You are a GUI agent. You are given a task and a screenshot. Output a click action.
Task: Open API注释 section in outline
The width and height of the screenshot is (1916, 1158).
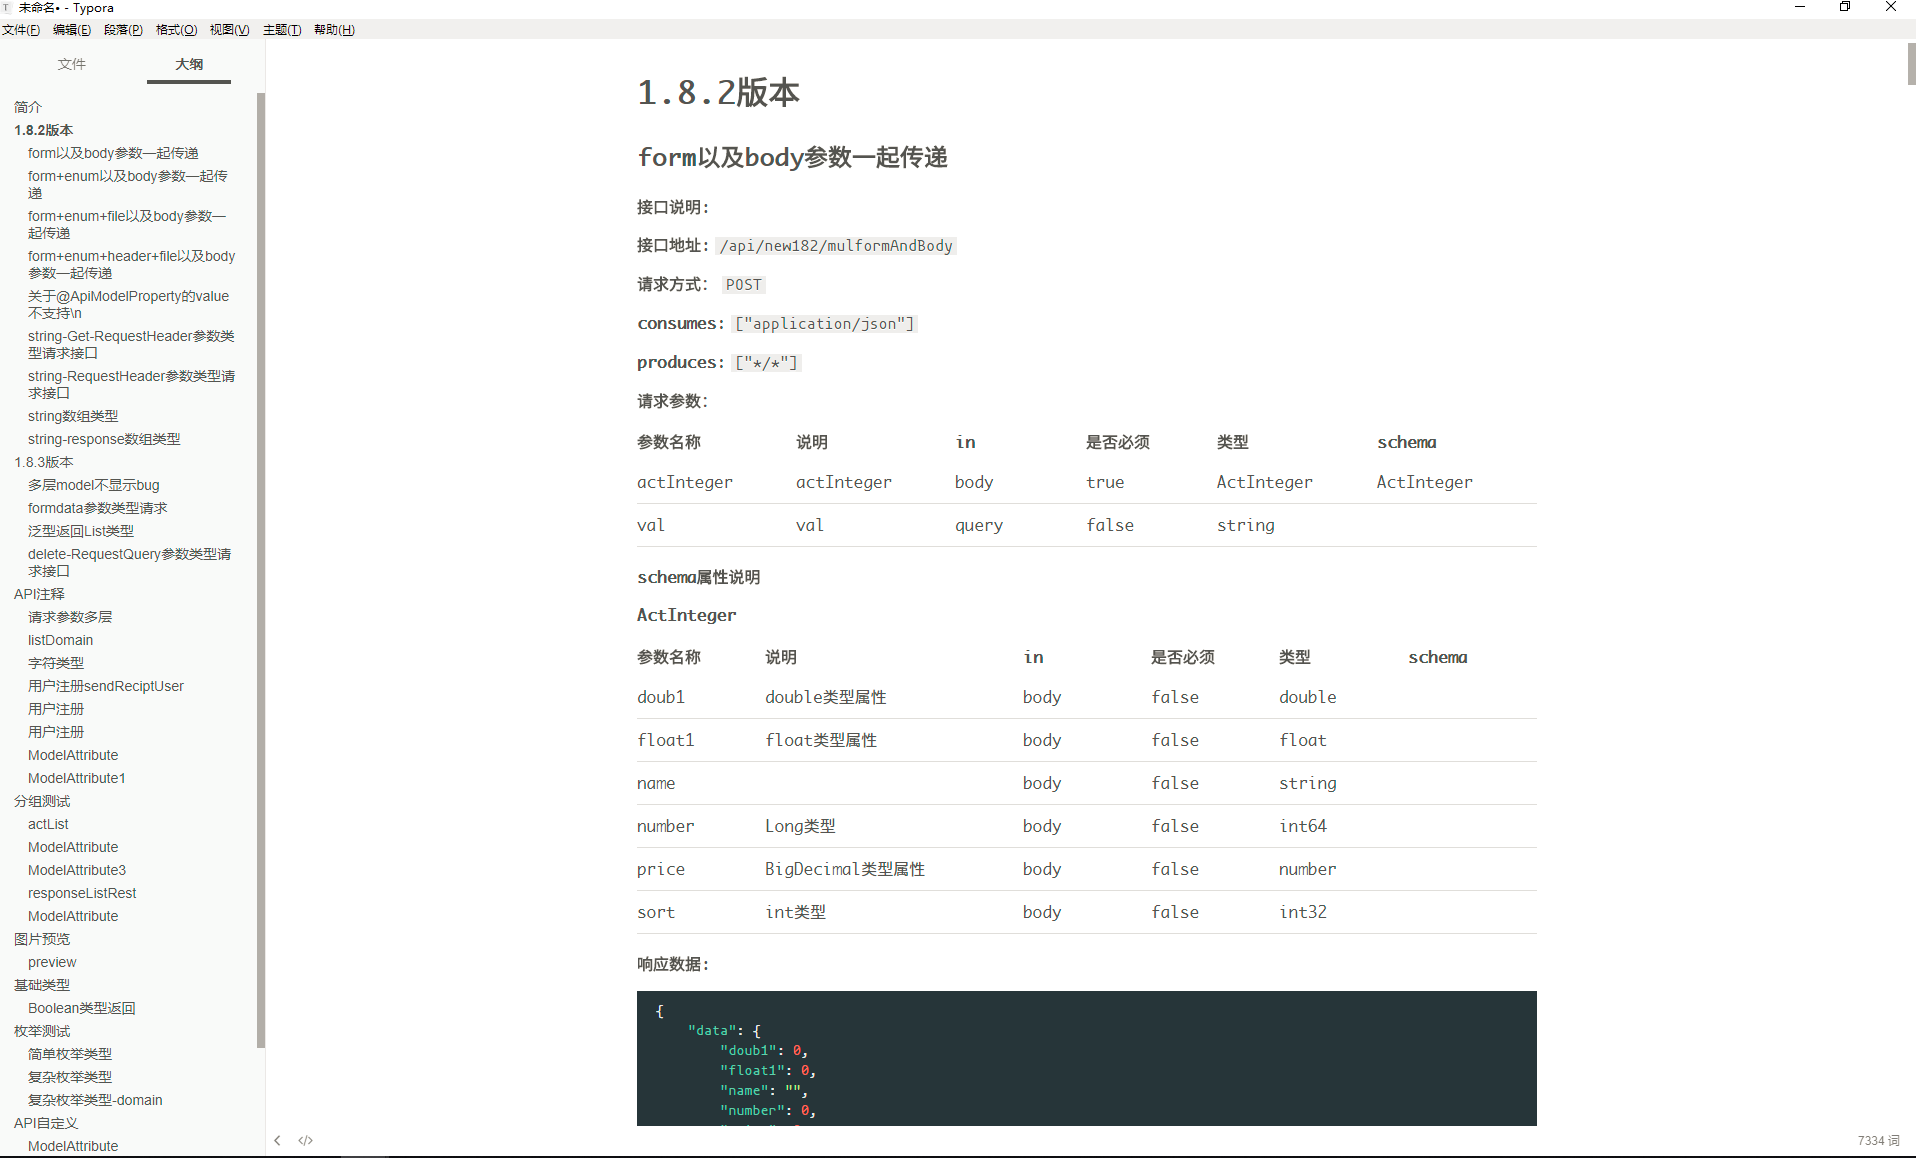[x=39, y=594]
